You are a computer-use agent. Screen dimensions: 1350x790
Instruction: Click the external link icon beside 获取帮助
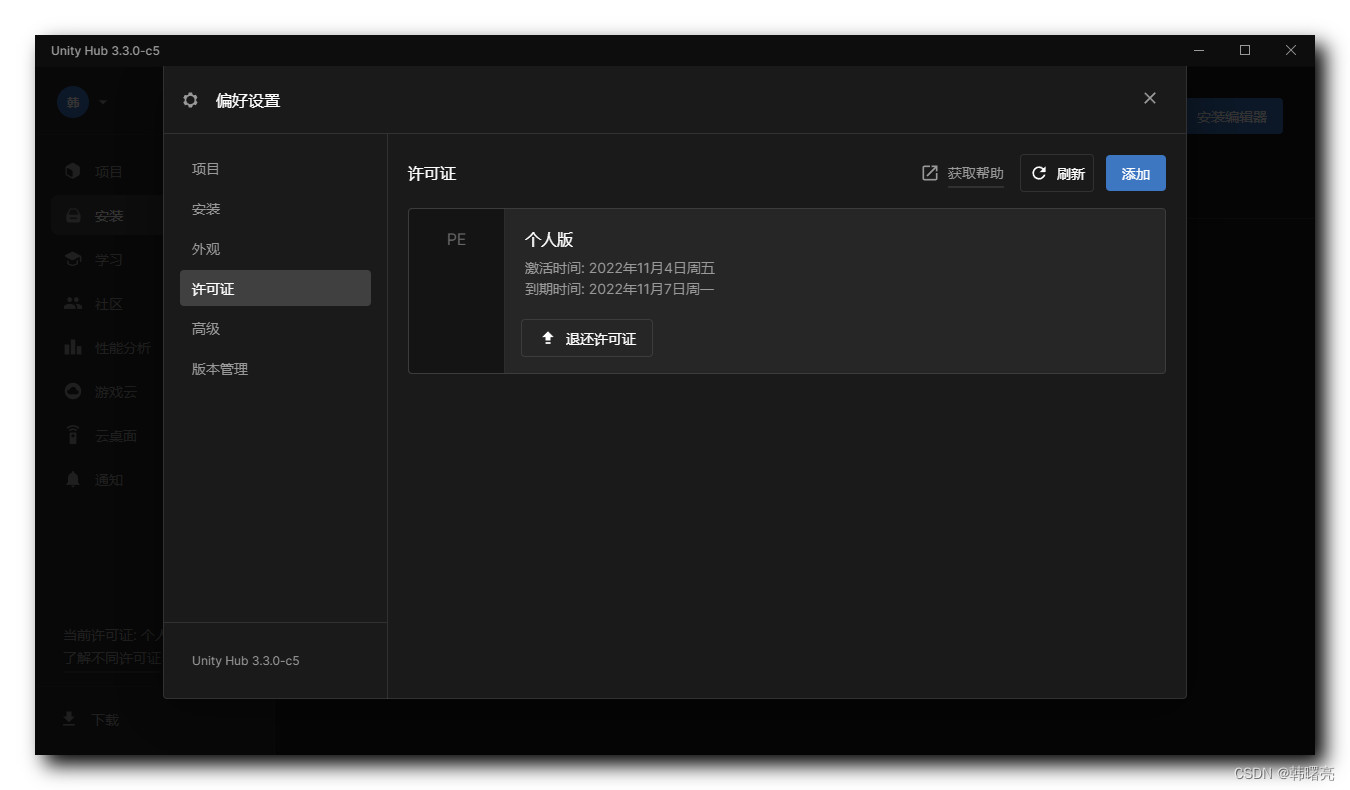930,173
